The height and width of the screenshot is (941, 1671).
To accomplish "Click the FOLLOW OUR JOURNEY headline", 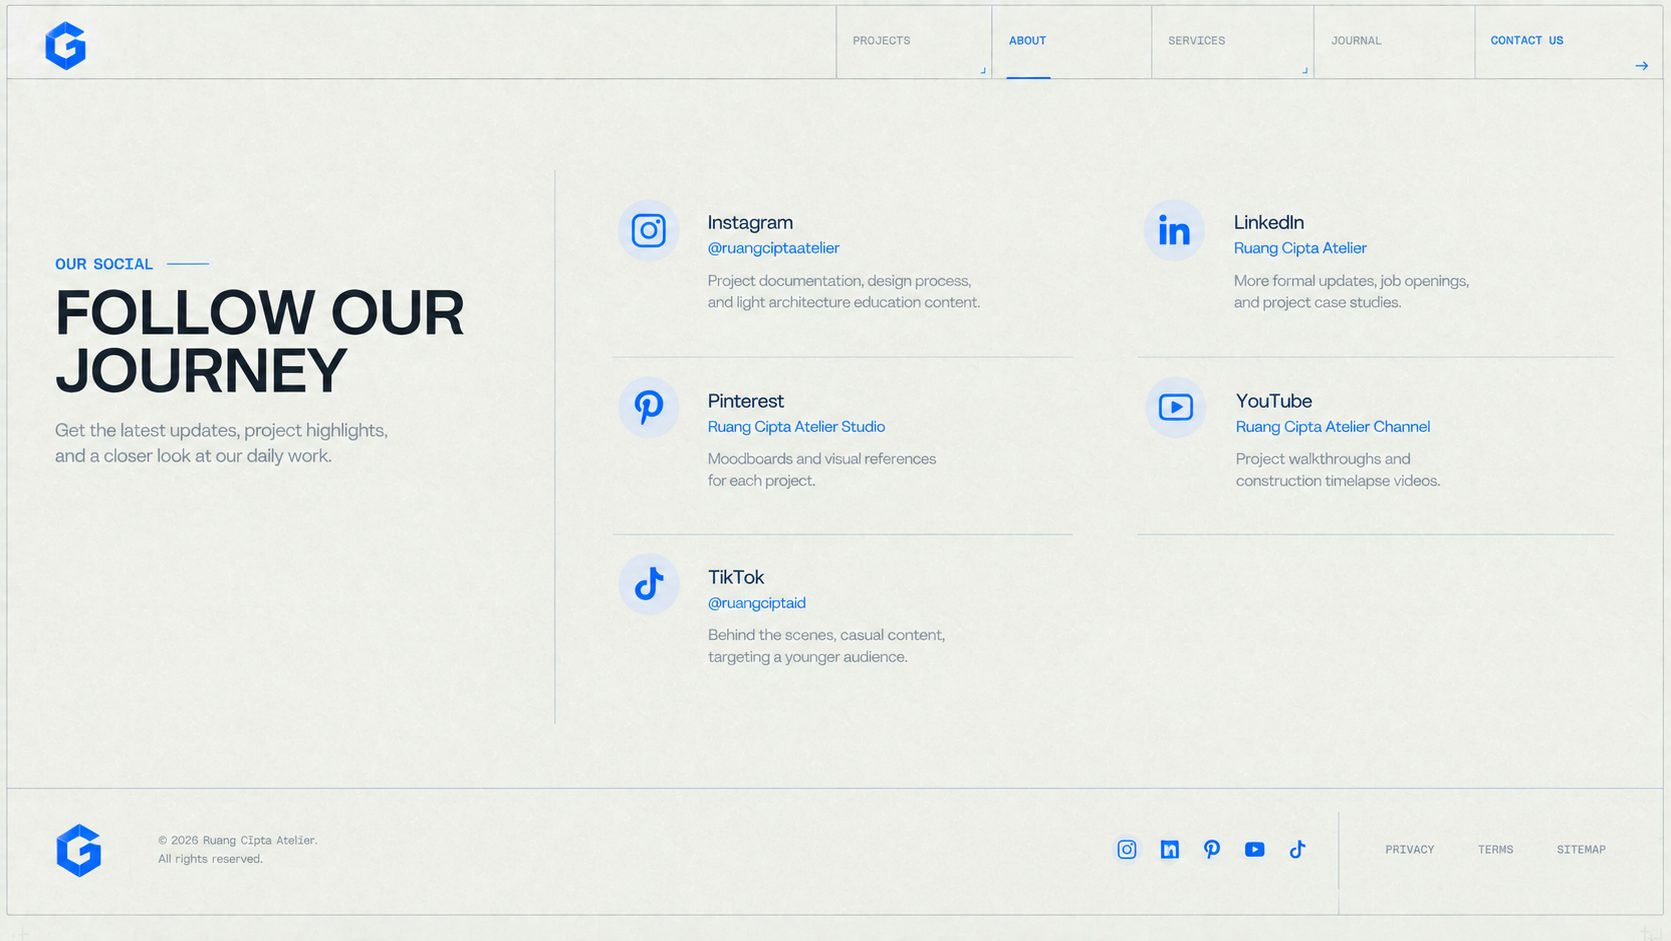I will tap(259, 342).
